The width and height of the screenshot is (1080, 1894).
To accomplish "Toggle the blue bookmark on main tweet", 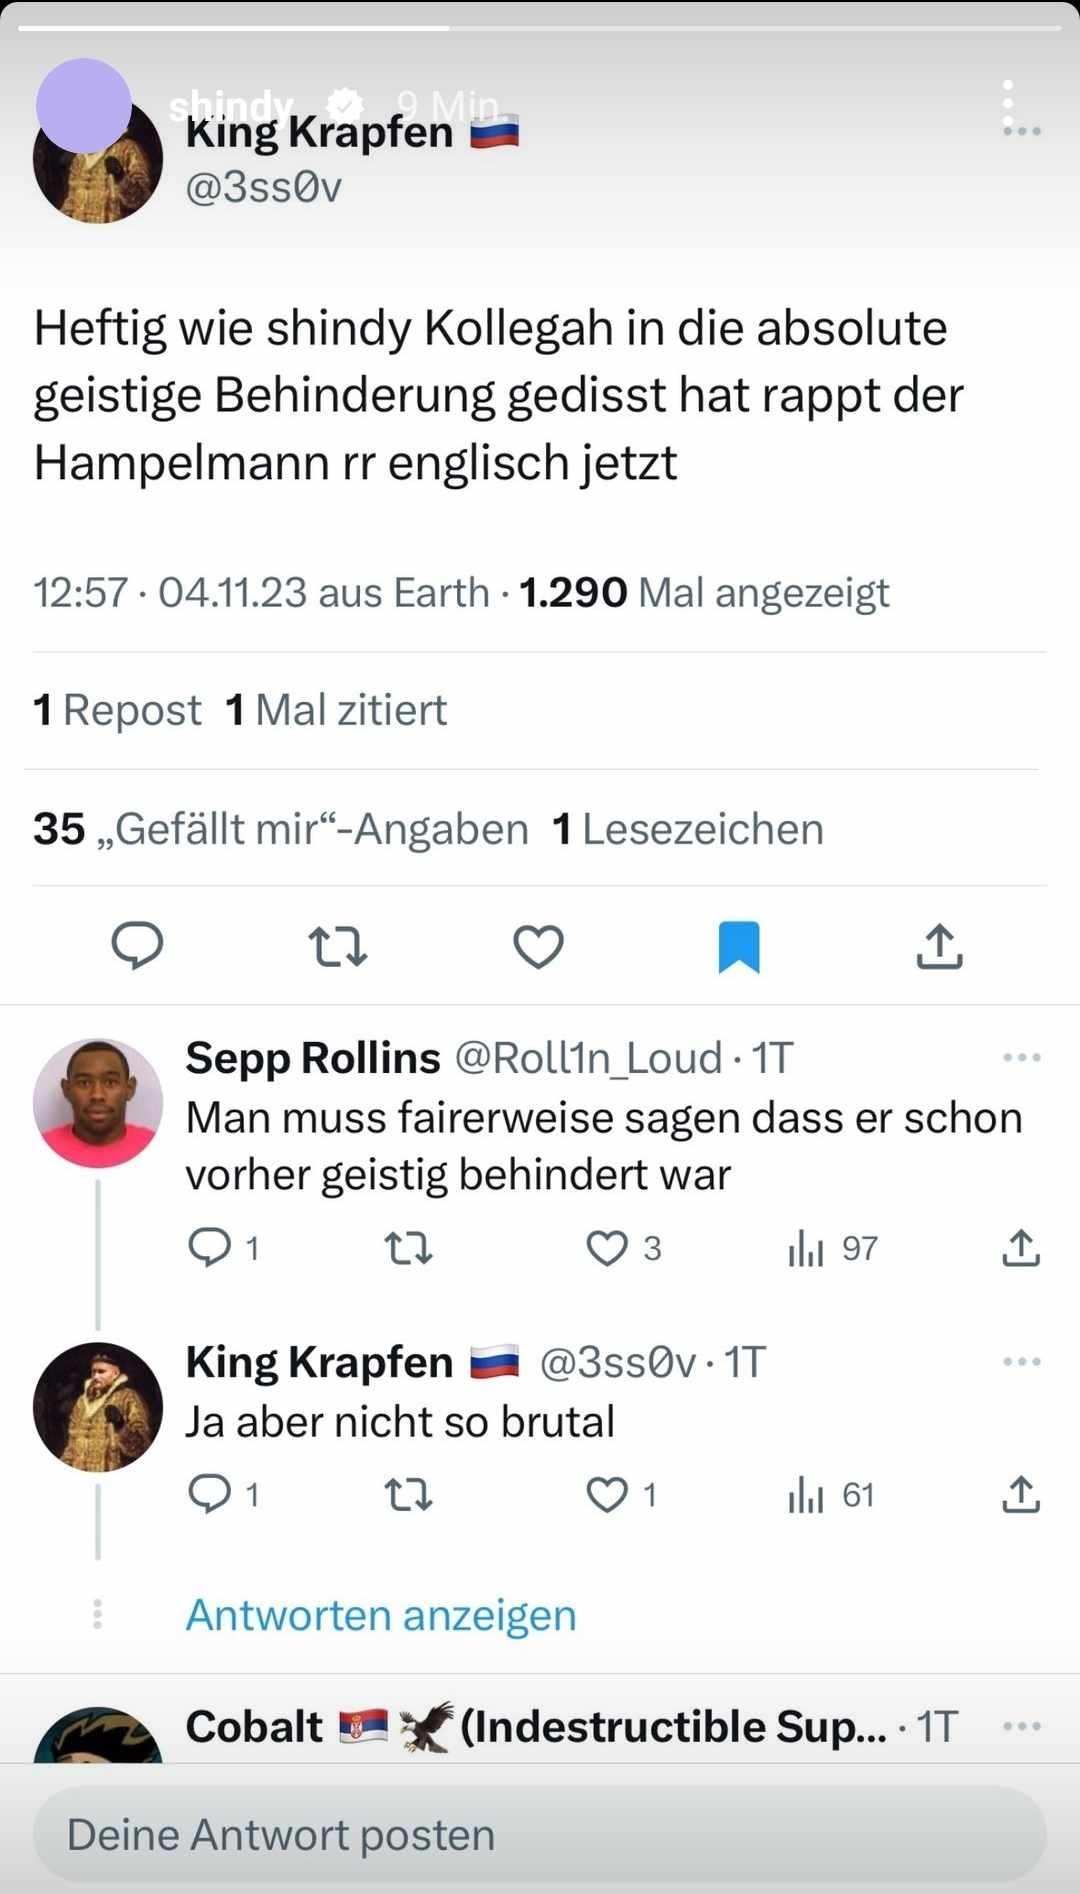I will click(739, 946).
